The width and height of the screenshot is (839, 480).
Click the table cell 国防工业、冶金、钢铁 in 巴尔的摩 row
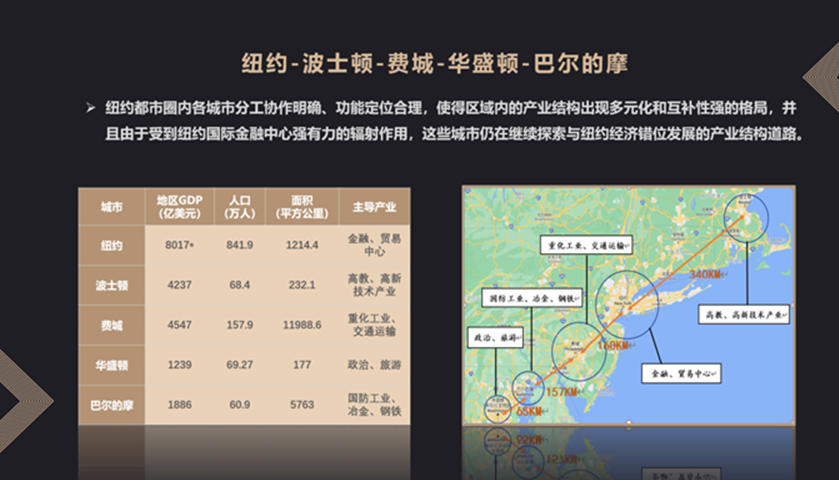375,405
